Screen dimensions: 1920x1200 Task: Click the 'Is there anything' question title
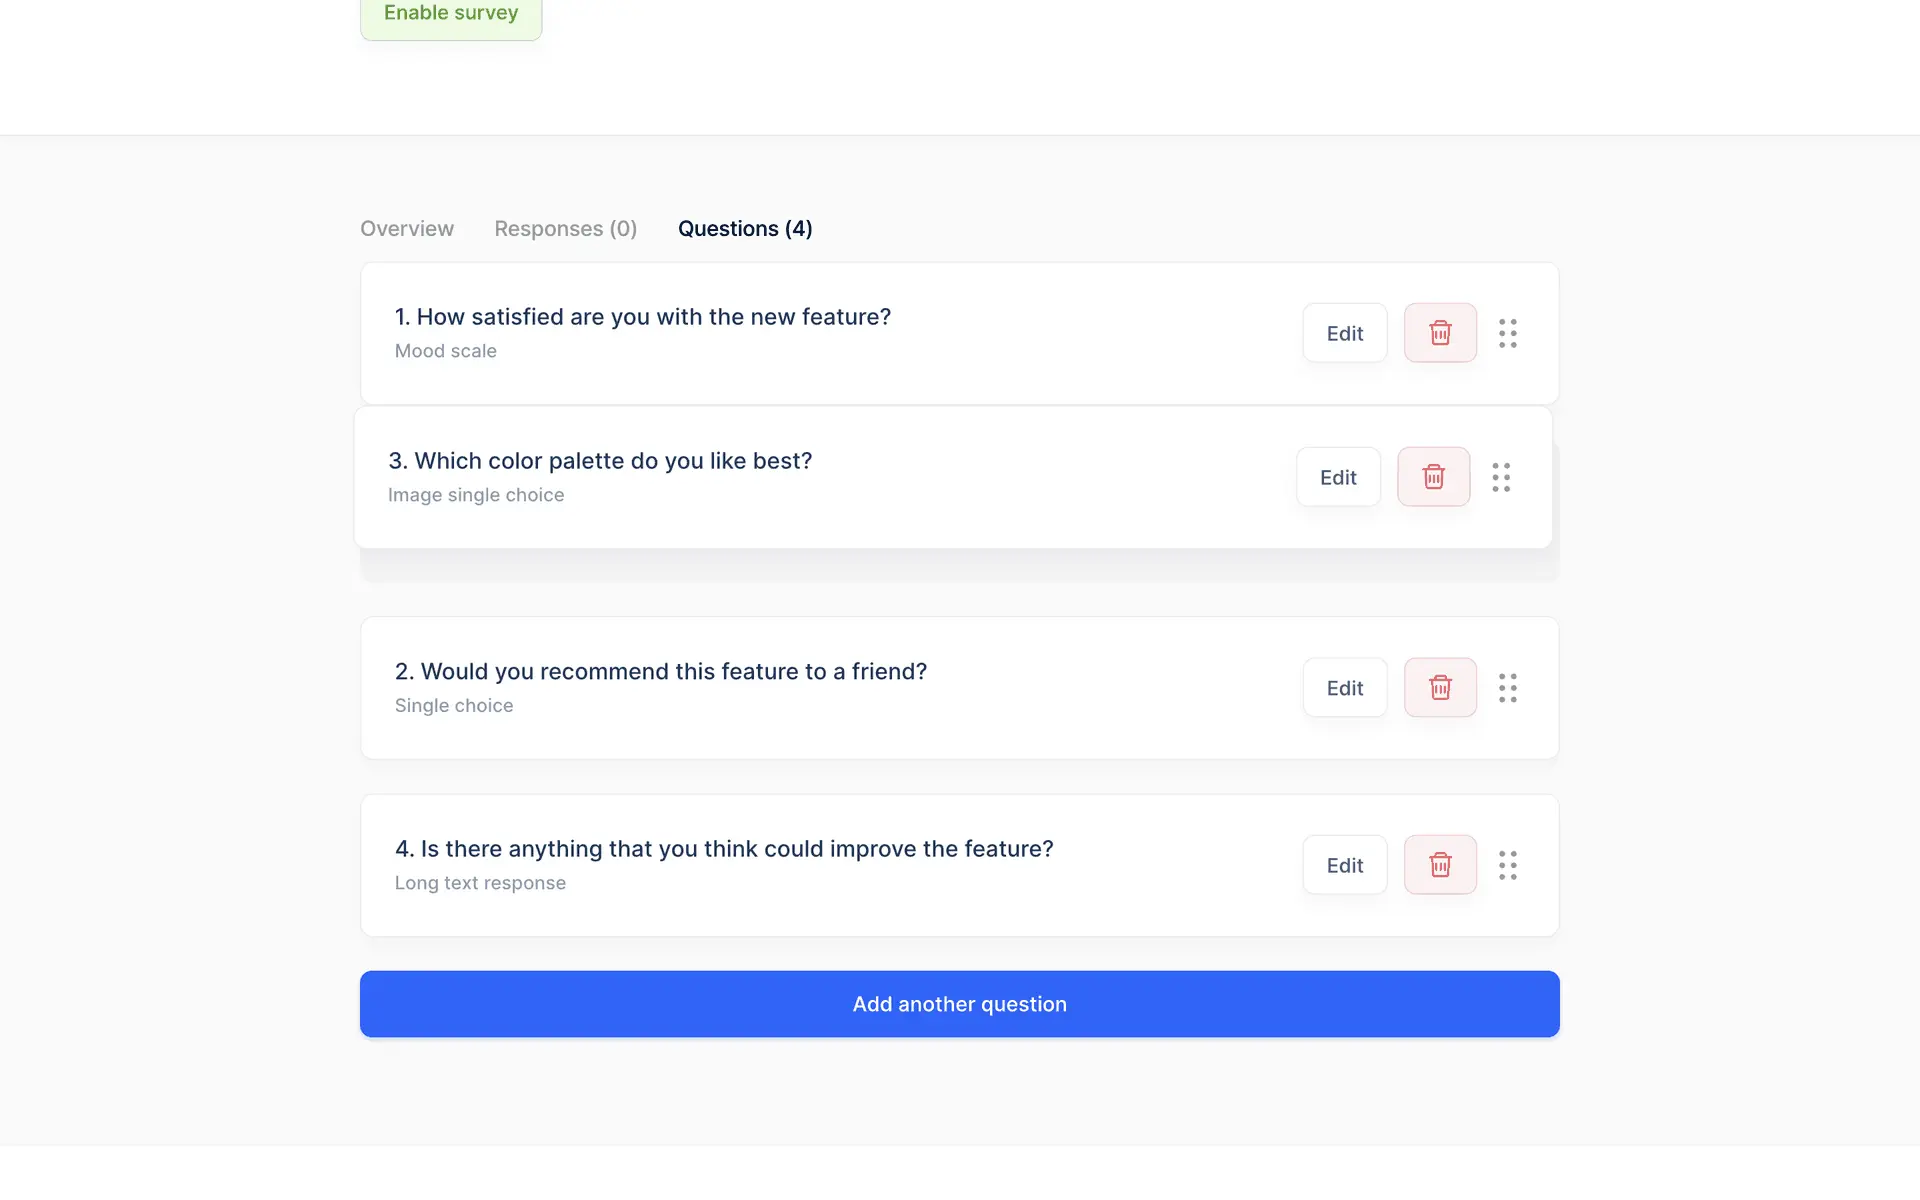click(724, 849)
